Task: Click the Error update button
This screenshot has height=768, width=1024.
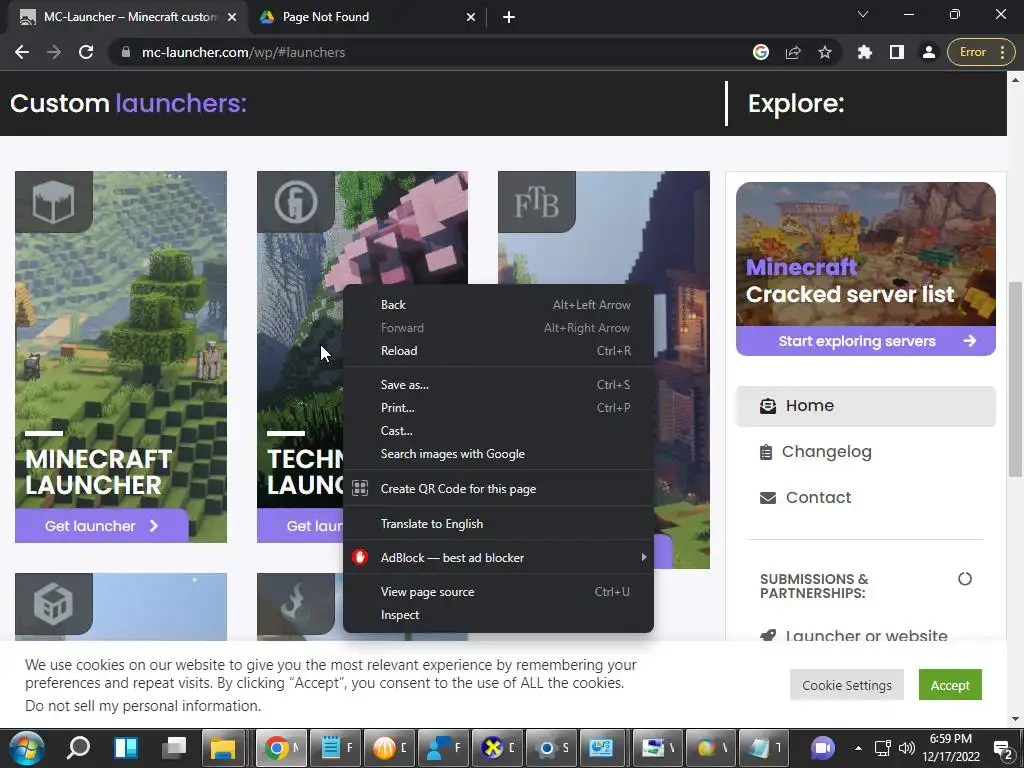Action: [980, 52]
